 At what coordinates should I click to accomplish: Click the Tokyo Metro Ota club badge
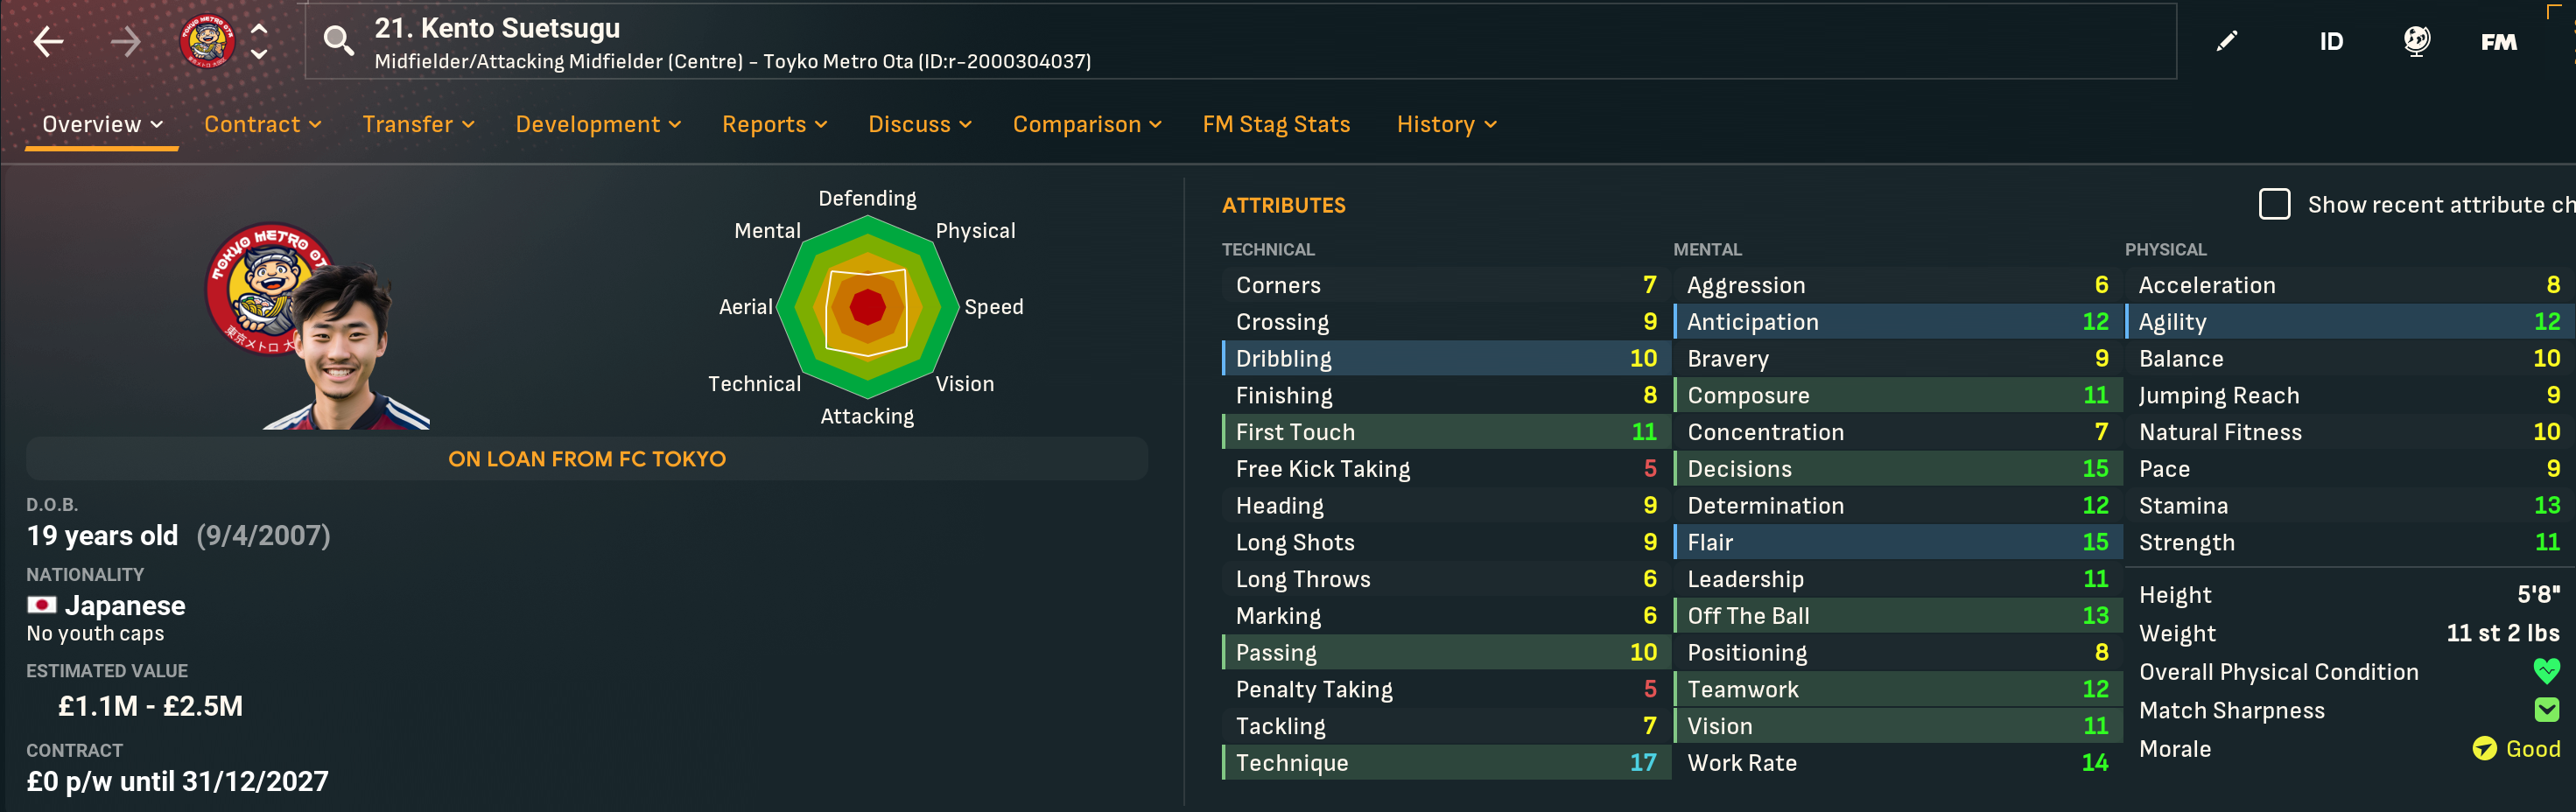pos(207,41)
